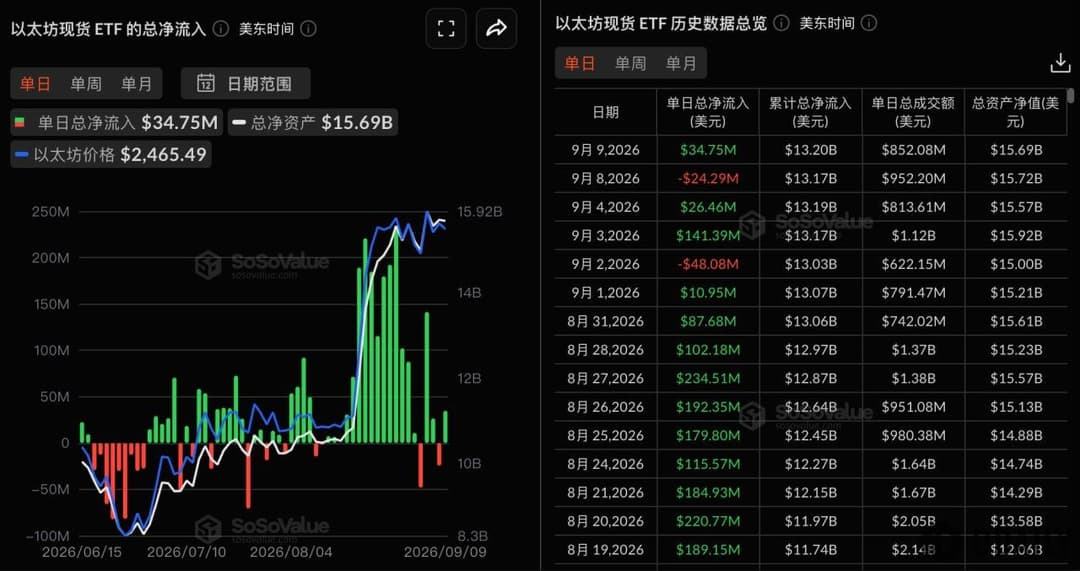The width and height of the screenshot is (1080, 571).
Task: Click net inflow value $115.57M
Action: click(x=707, y=464)
